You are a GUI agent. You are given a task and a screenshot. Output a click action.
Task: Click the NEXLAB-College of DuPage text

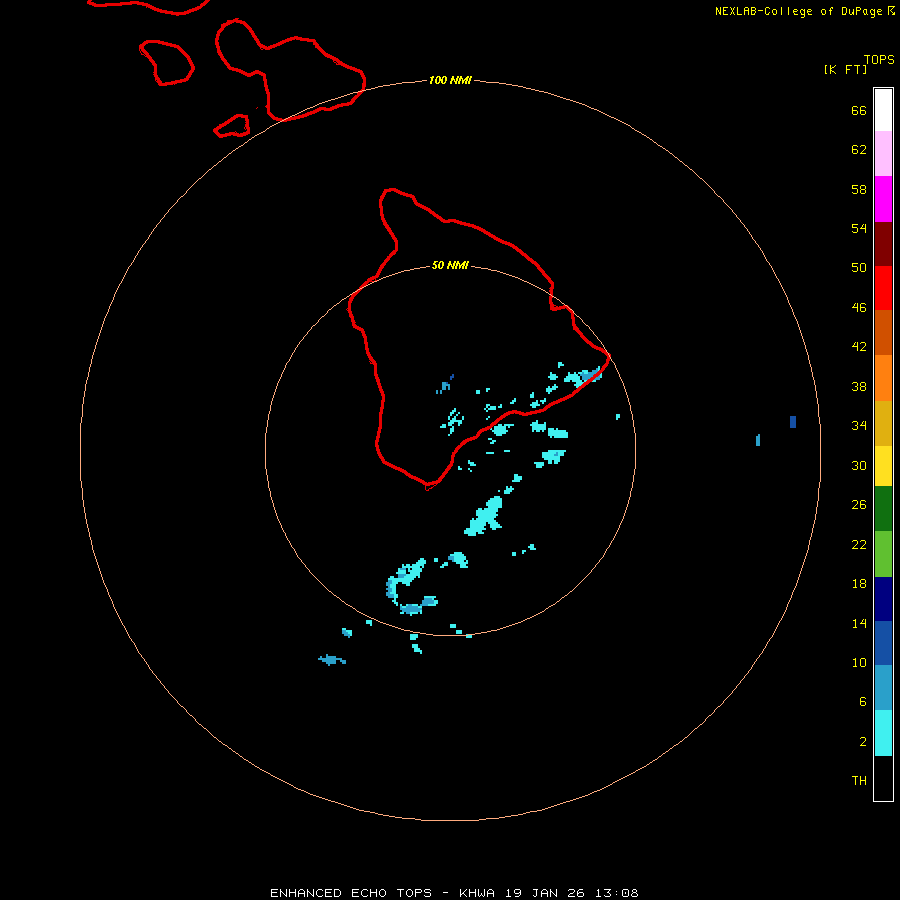pos(797,11)
